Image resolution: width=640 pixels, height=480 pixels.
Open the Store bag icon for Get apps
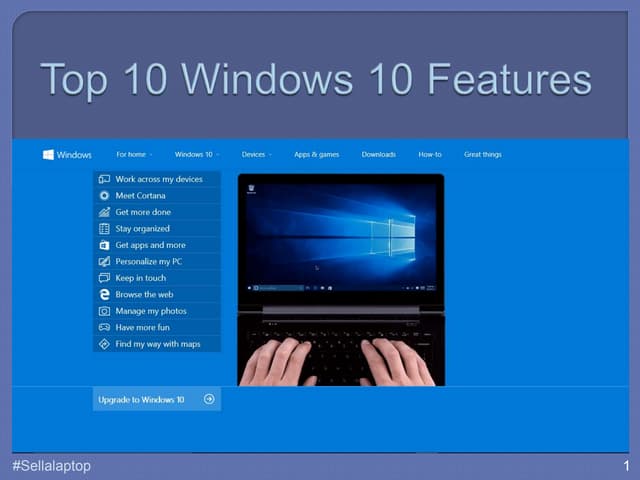[104, 245]
